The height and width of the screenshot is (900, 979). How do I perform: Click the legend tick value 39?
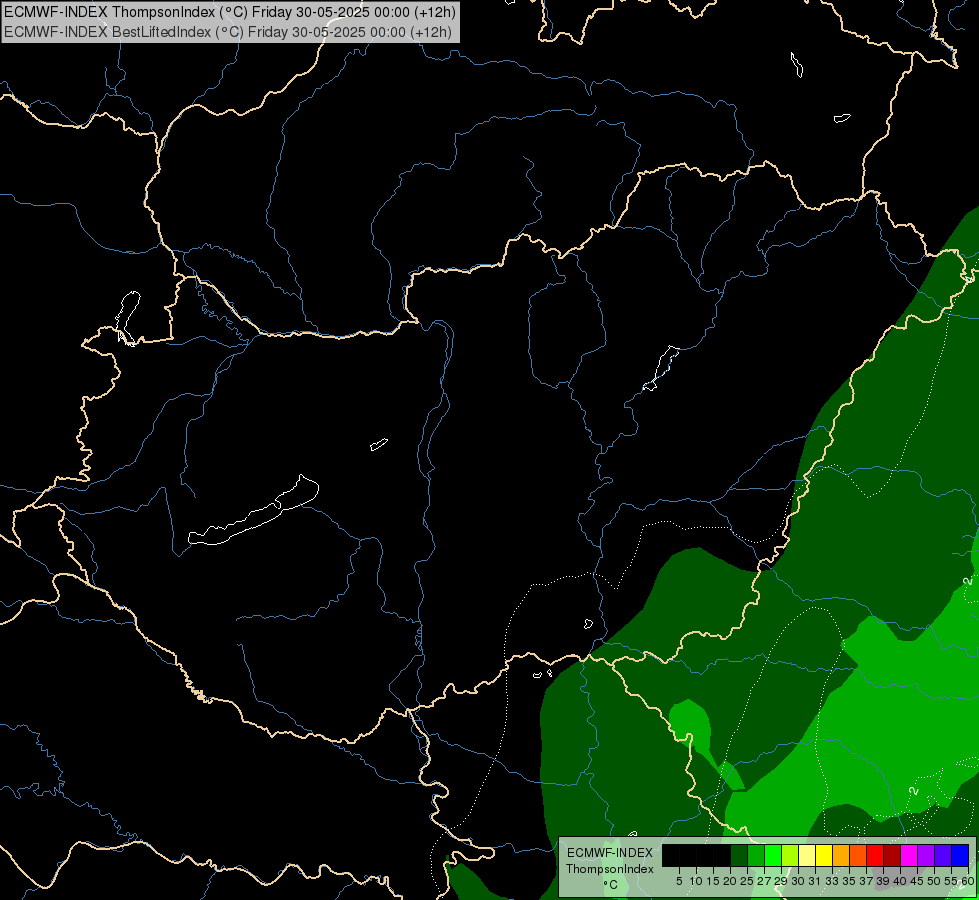point(883,881)
